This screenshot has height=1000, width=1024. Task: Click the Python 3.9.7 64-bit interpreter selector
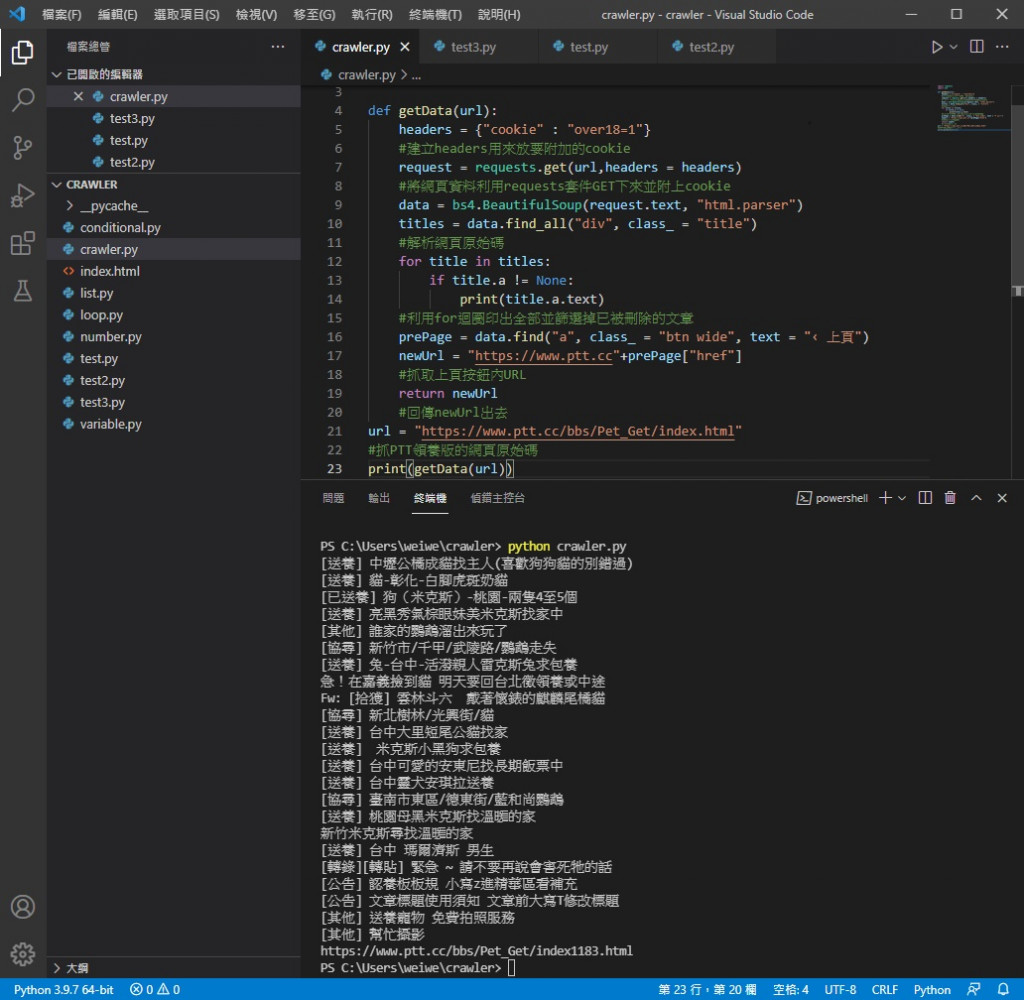pos(63,989)
